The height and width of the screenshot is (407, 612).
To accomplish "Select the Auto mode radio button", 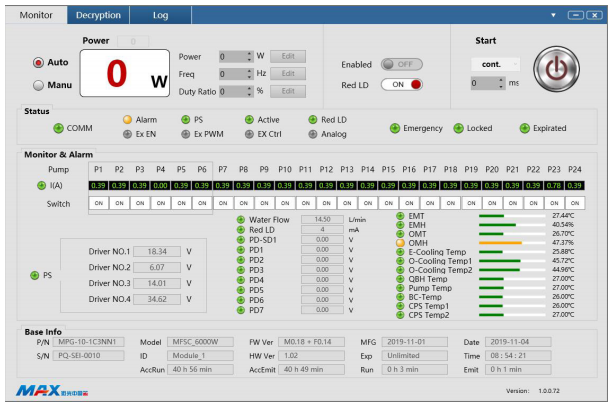I will pyautogui.click(x=39, y=62).
